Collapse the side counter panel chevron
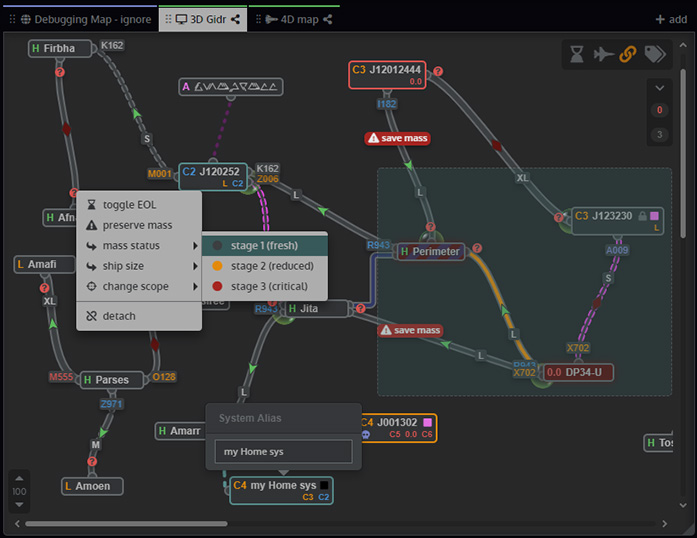697x538 pixels. click(x=659, y=87)
